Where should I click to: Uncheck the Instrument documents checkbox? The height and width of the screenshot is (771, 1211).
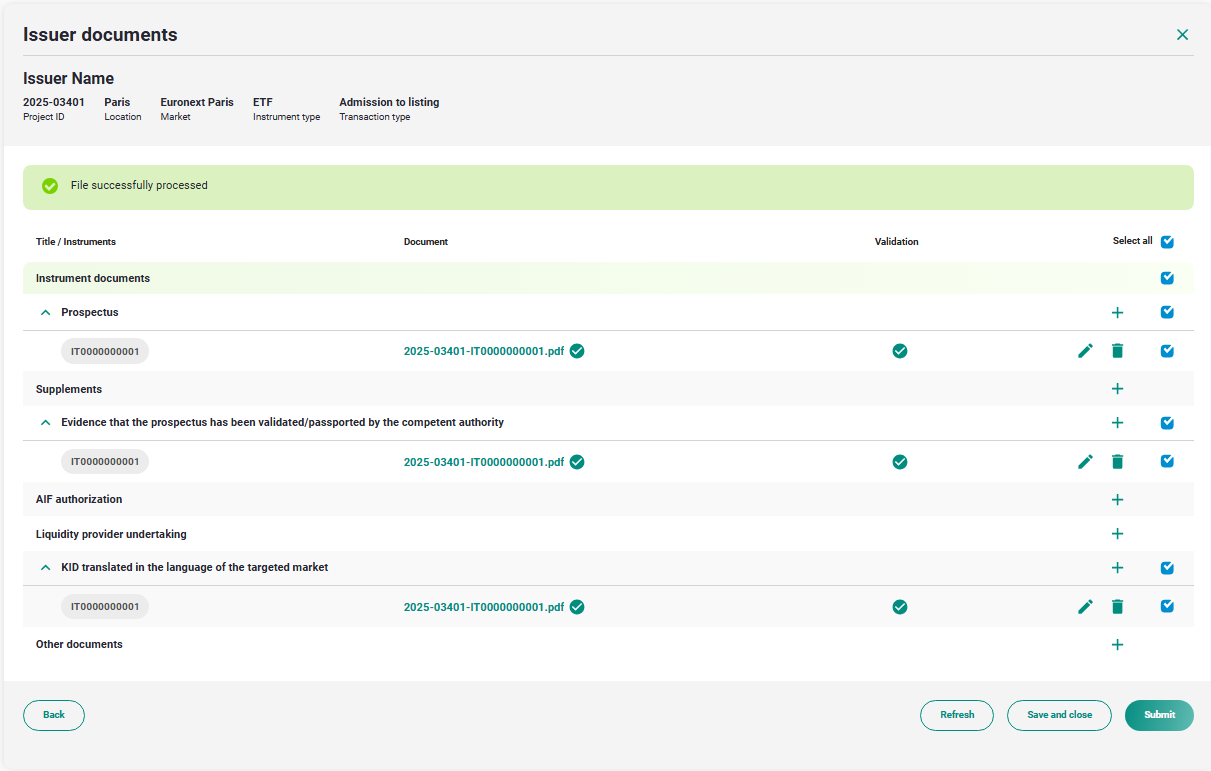click(1167, 278)
